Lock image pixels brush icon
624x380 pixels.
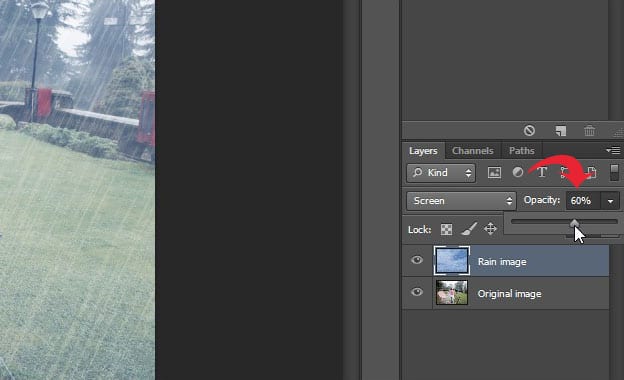click(469, 229)
